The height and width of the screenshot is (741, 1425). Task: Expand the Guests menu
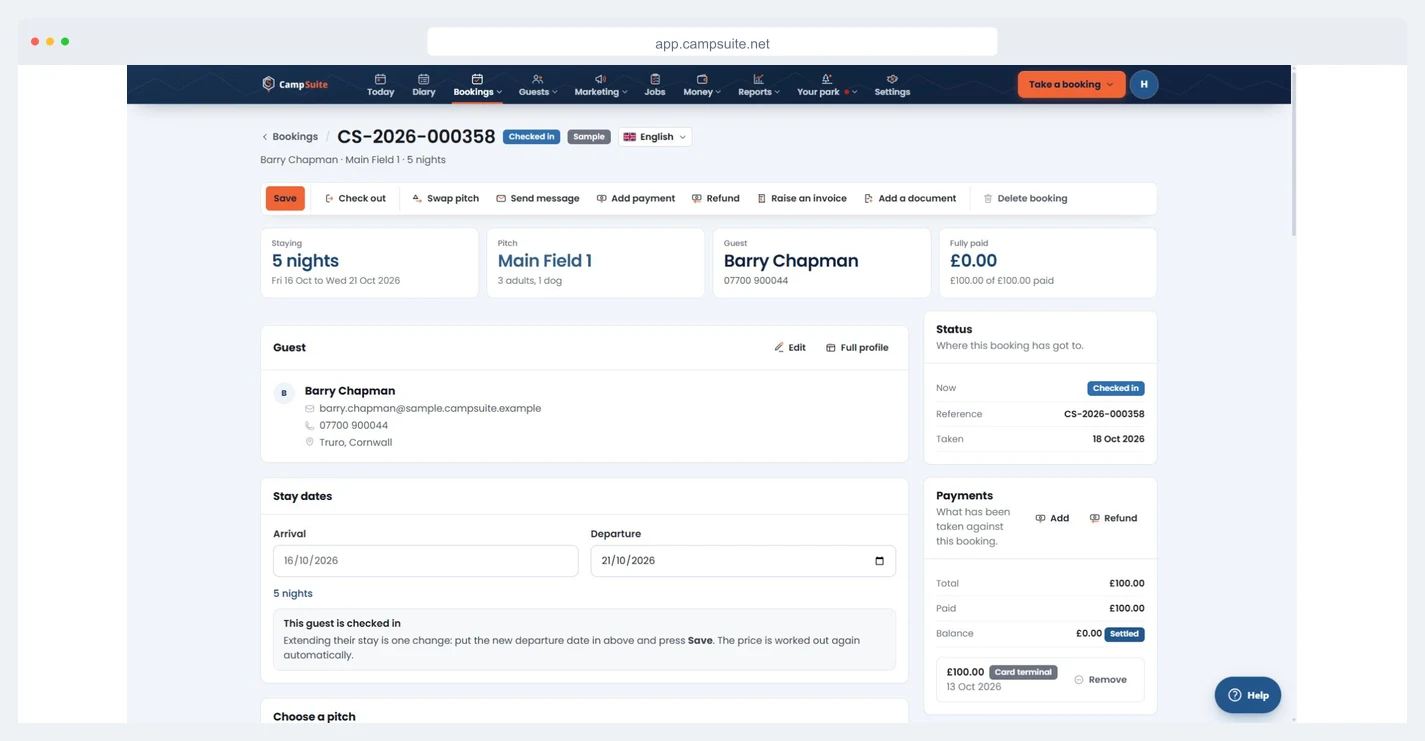coord(538,85)
